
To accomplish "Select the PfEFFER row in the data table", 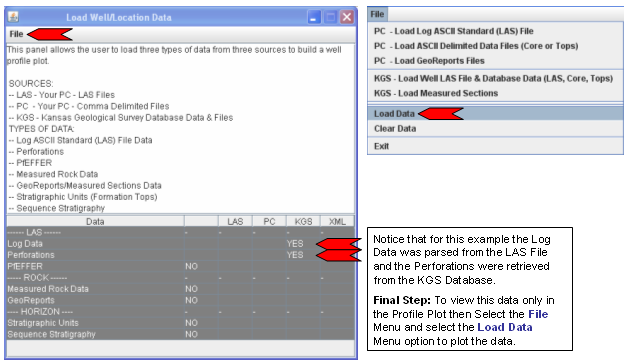I will pos(181,266).
